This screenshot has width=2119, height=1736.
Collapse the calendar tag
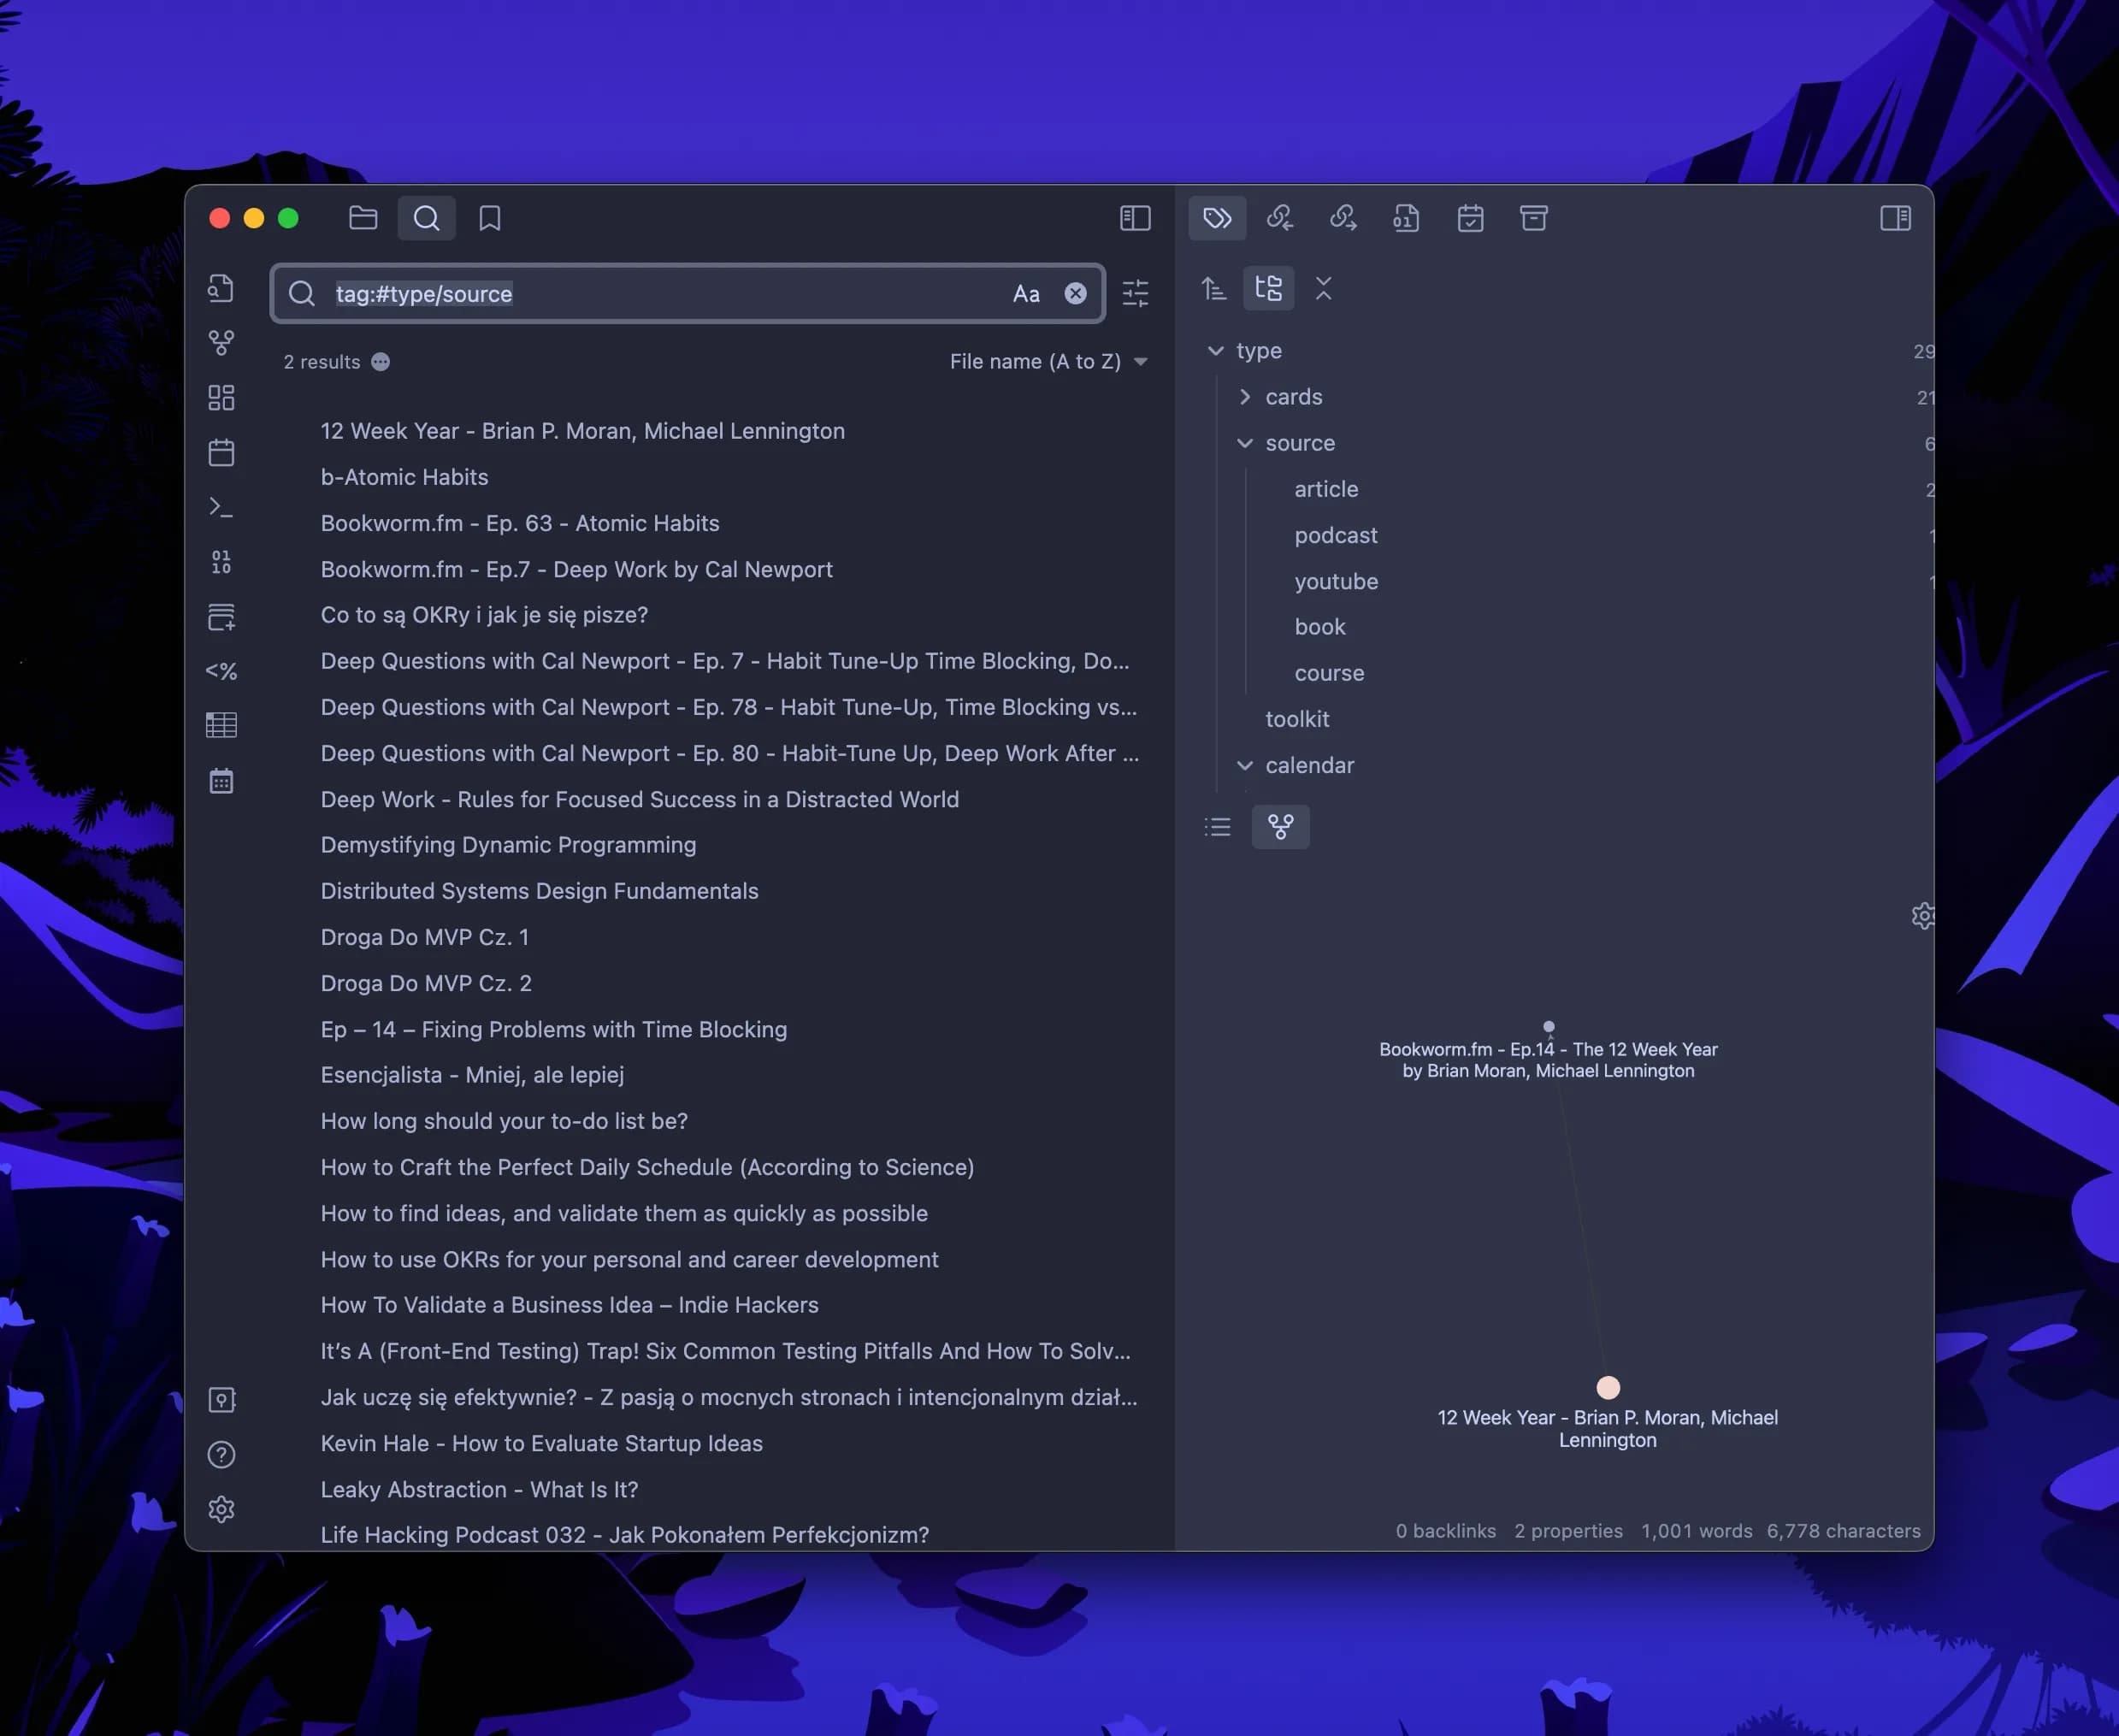(x=1244, y=765)
